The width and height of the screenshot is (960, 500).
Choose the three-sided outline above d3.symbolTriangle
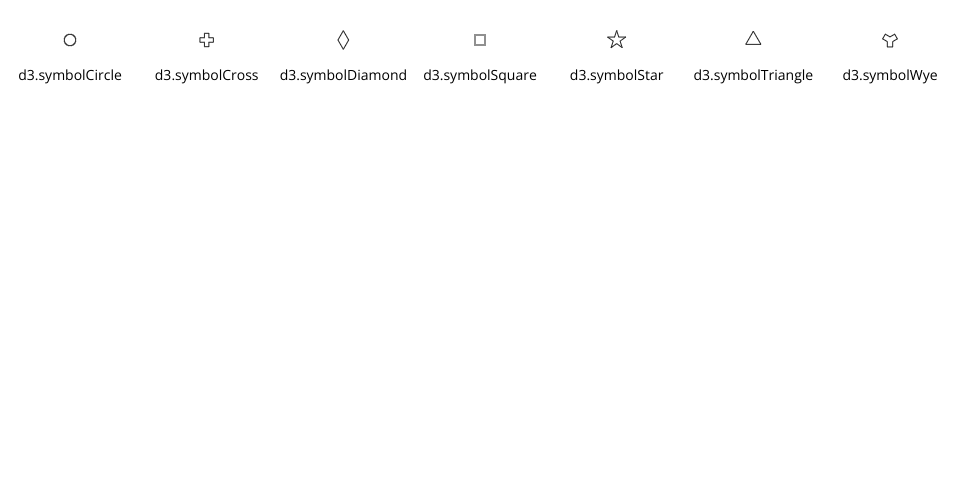753,39
